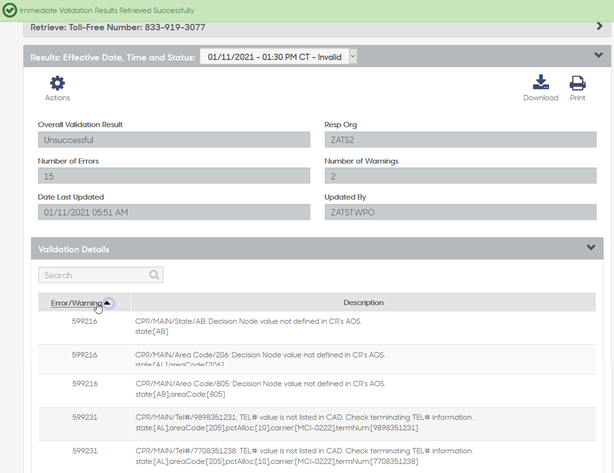Expand the Retrieve Toll-Free Number section
This screenshot has width=614, height=473.
point(598,27)
